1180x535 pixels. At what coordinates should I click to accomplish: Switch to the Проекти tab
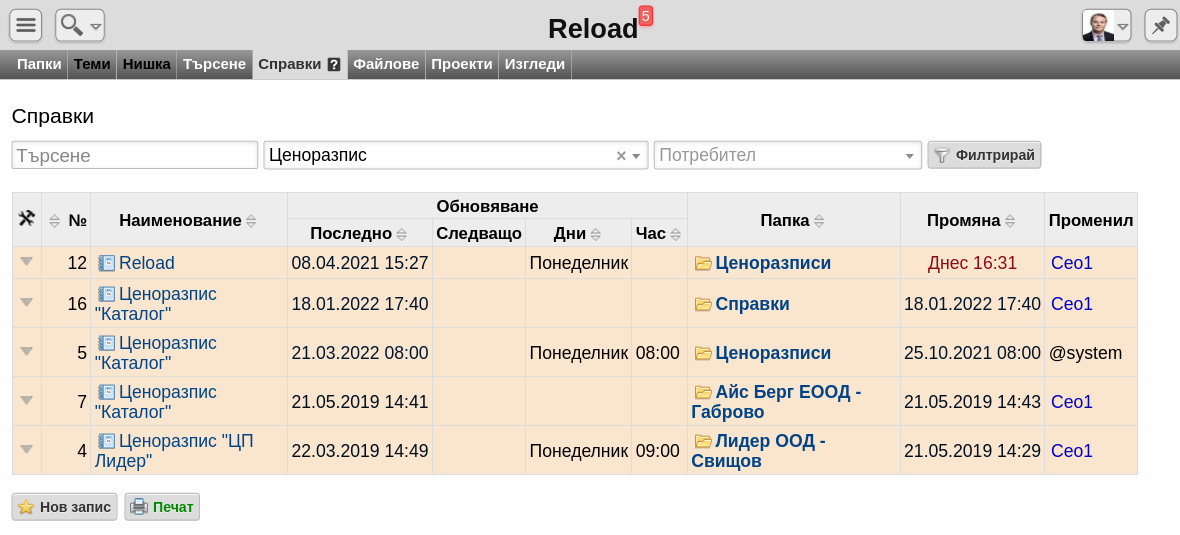click(461, 64)
